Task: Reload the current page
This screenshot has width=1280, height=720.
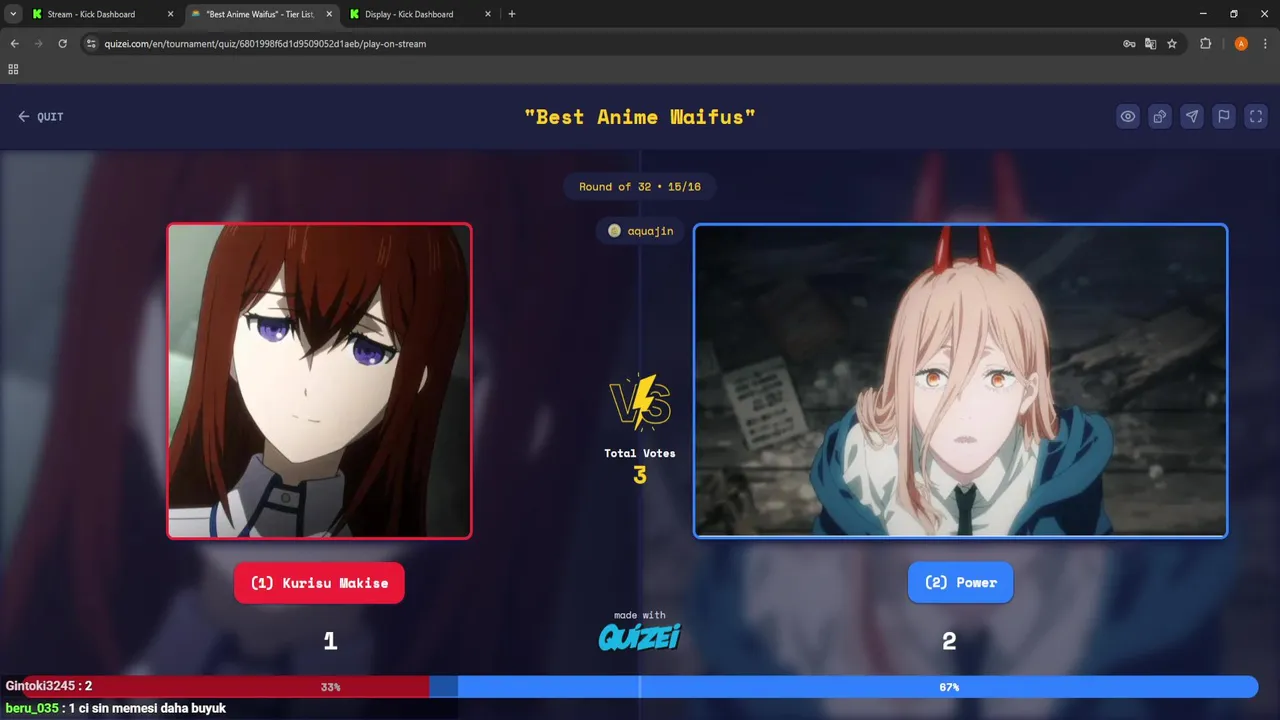Action: (x=63, y=44)
